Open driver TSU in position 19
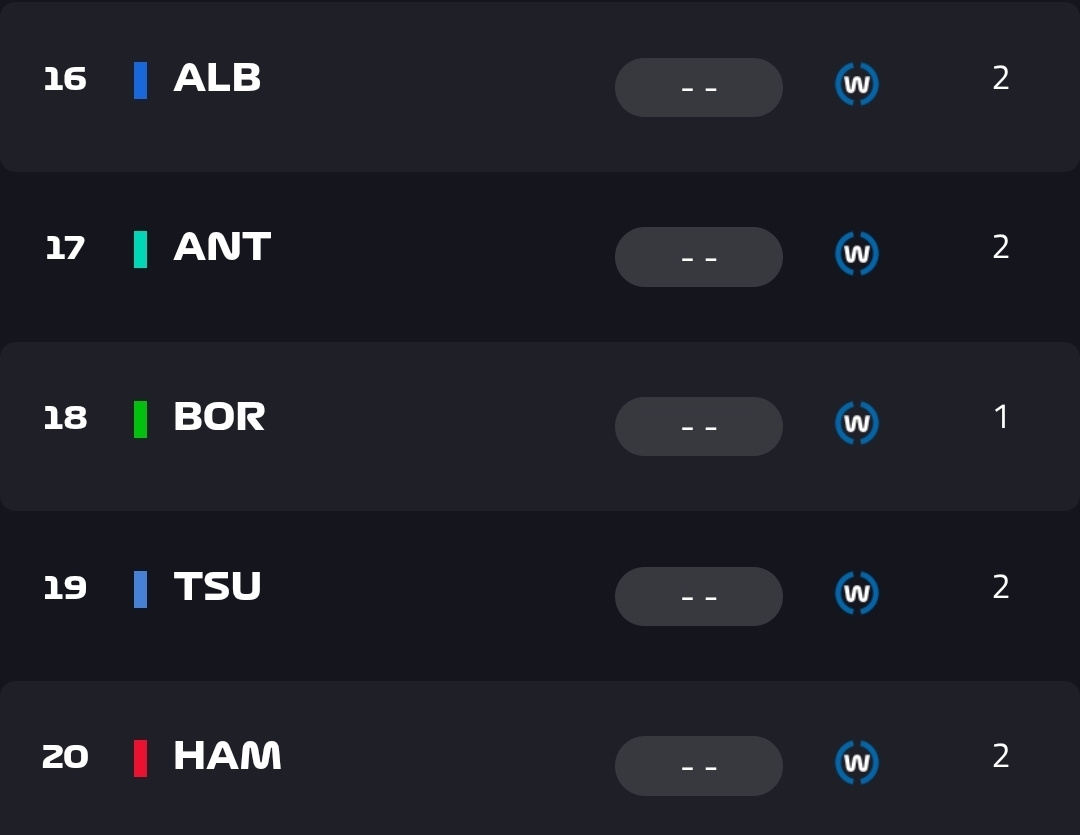Image resolution: width=1080 pixels, height=835 pixels. click(x=217, y=587)
